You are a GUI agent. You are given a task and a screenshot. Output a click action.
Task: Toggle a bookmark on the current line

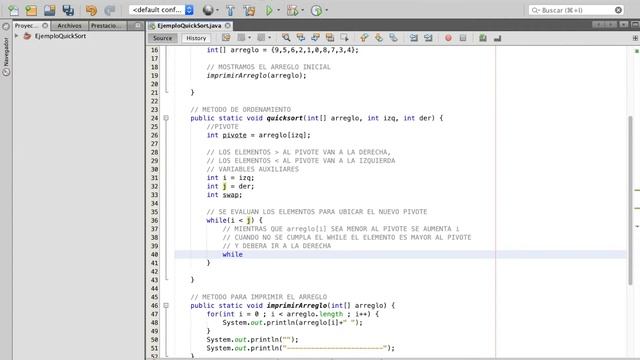point(393,38)
